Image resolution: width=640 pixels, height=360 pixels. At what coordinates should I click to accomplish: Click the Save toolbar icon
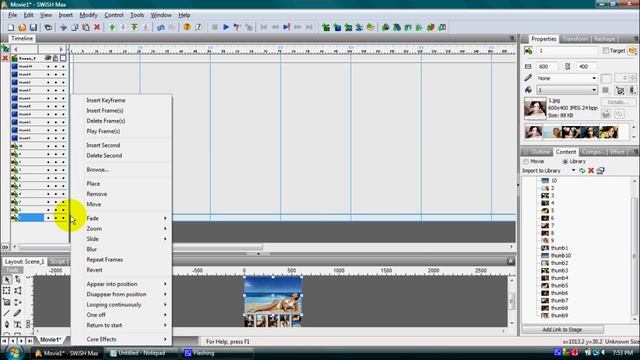click(33, 27)
